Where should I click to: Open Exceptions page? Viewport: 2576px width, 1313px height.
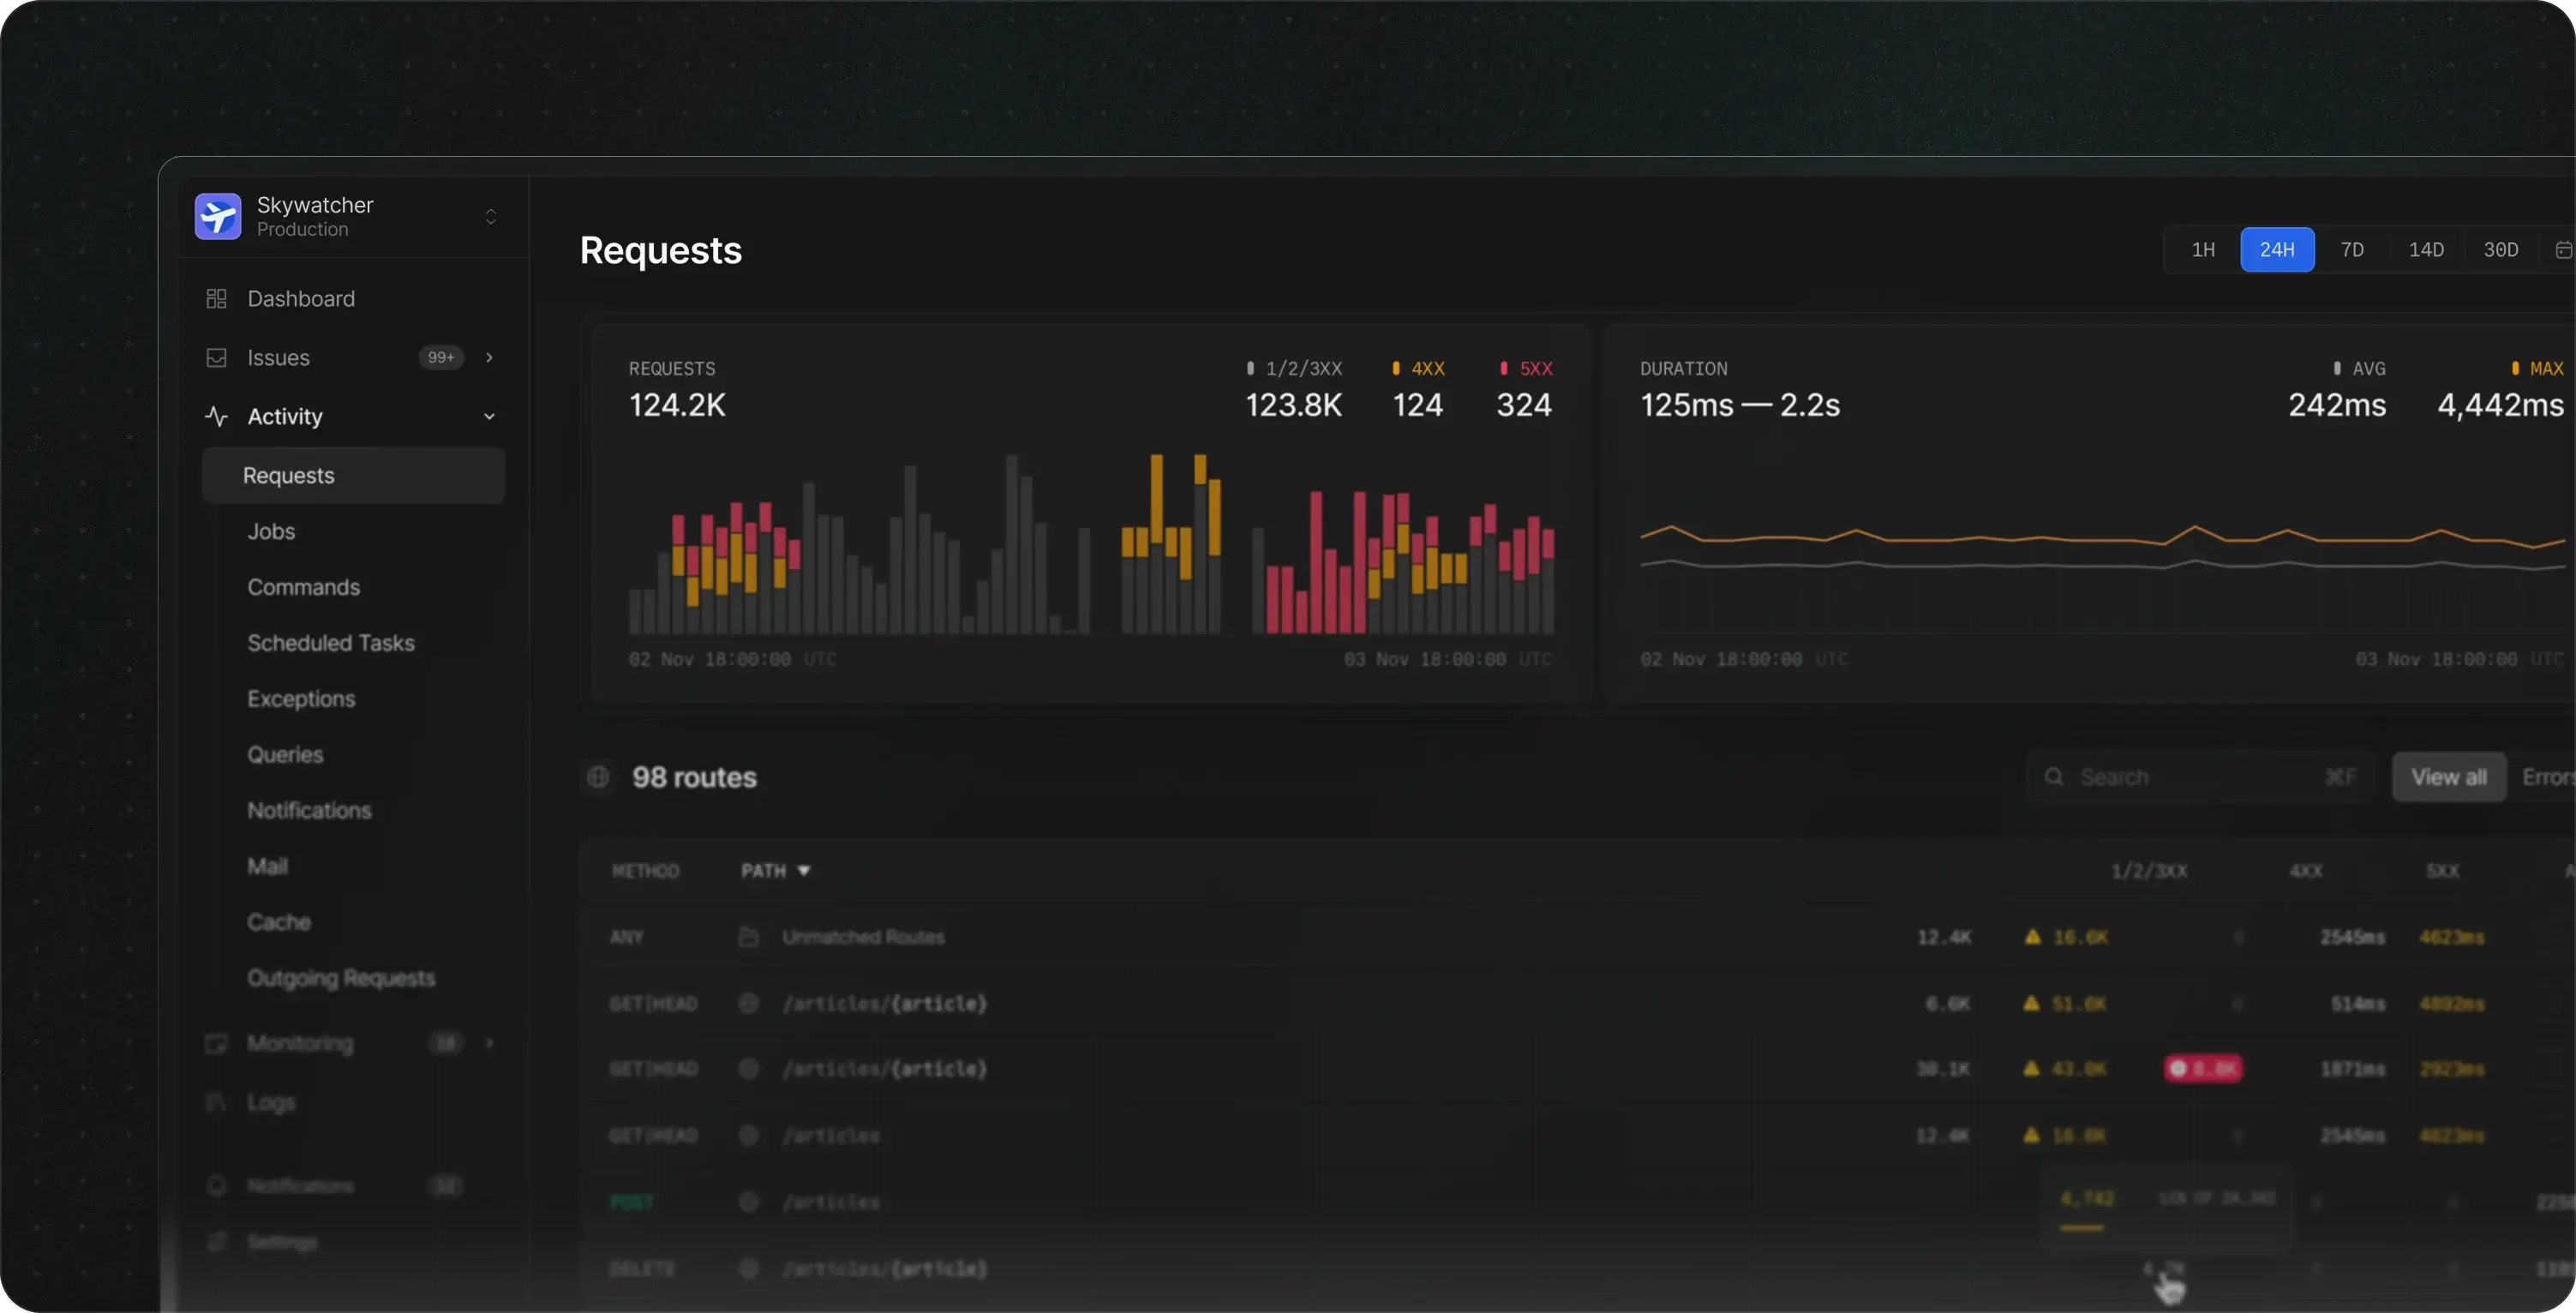tap(301, 699)
